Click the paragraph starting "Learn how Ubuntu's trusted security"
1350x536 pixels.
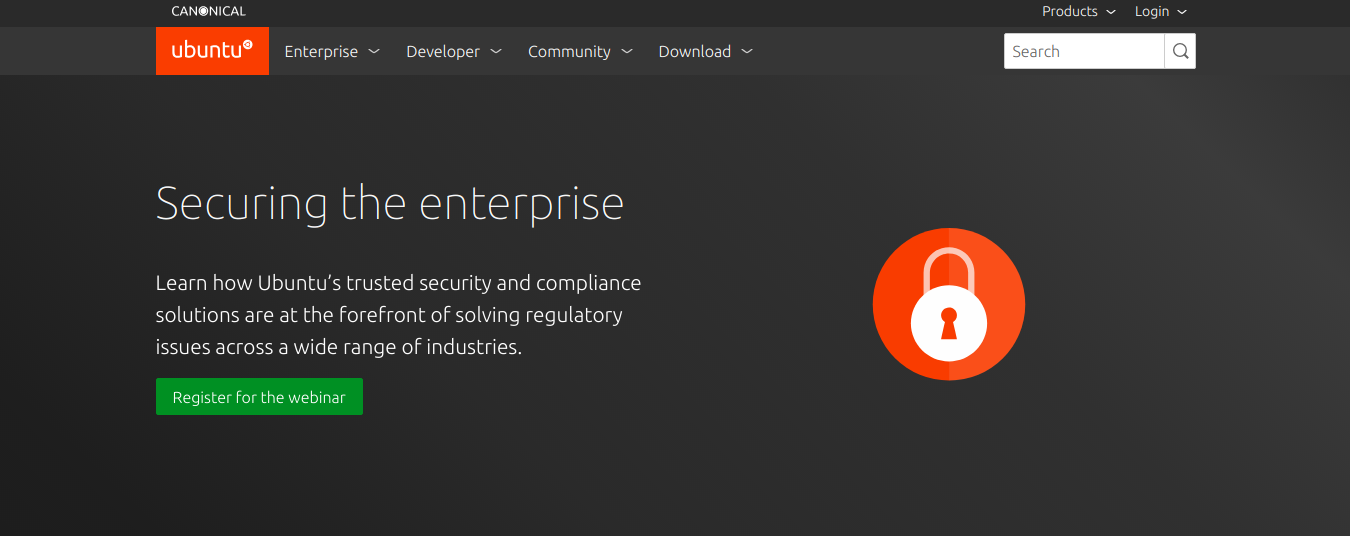399,315
